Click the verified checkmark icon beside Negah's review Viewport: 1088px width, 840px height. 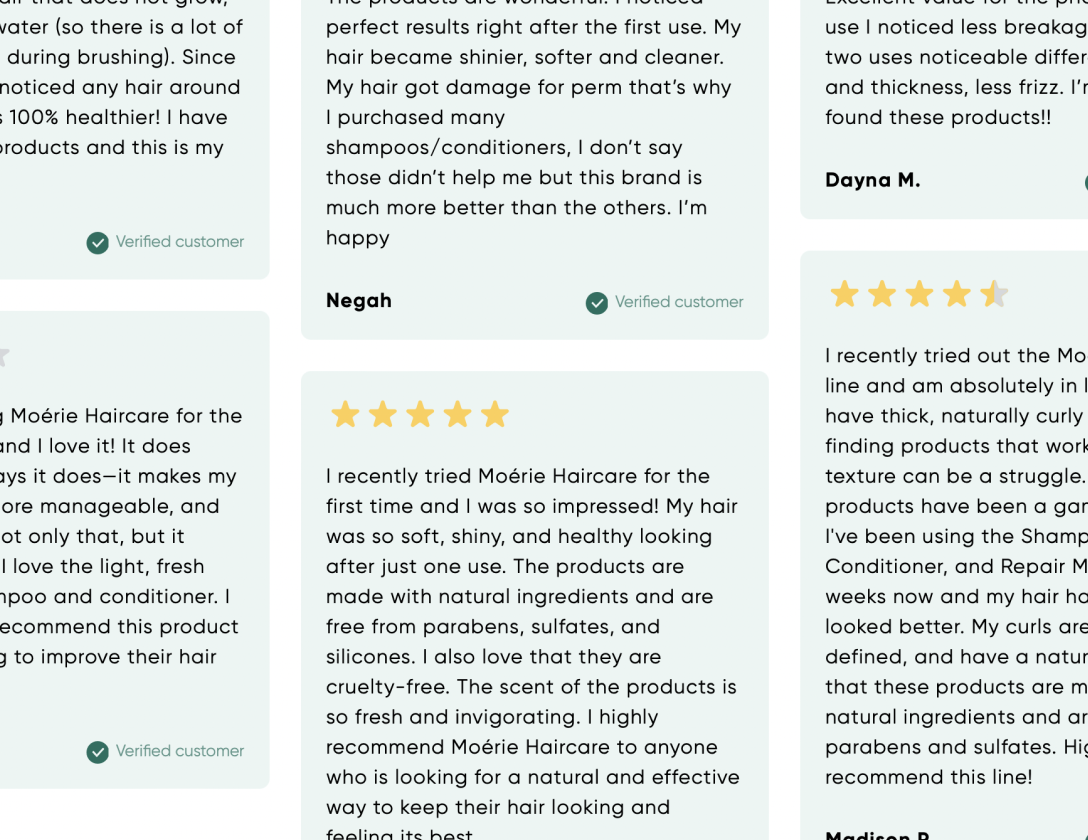[597, 302]
